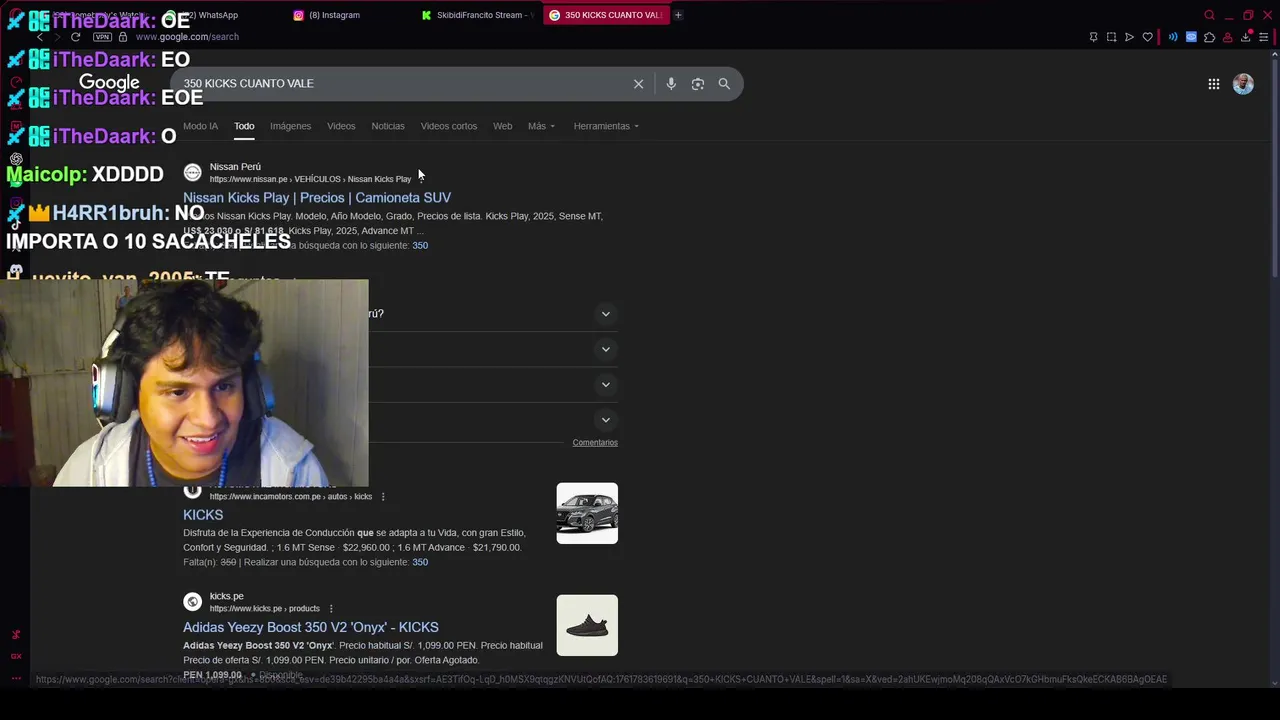Select the 350 KICKS CUANTO VALE tab

[606, 15]
